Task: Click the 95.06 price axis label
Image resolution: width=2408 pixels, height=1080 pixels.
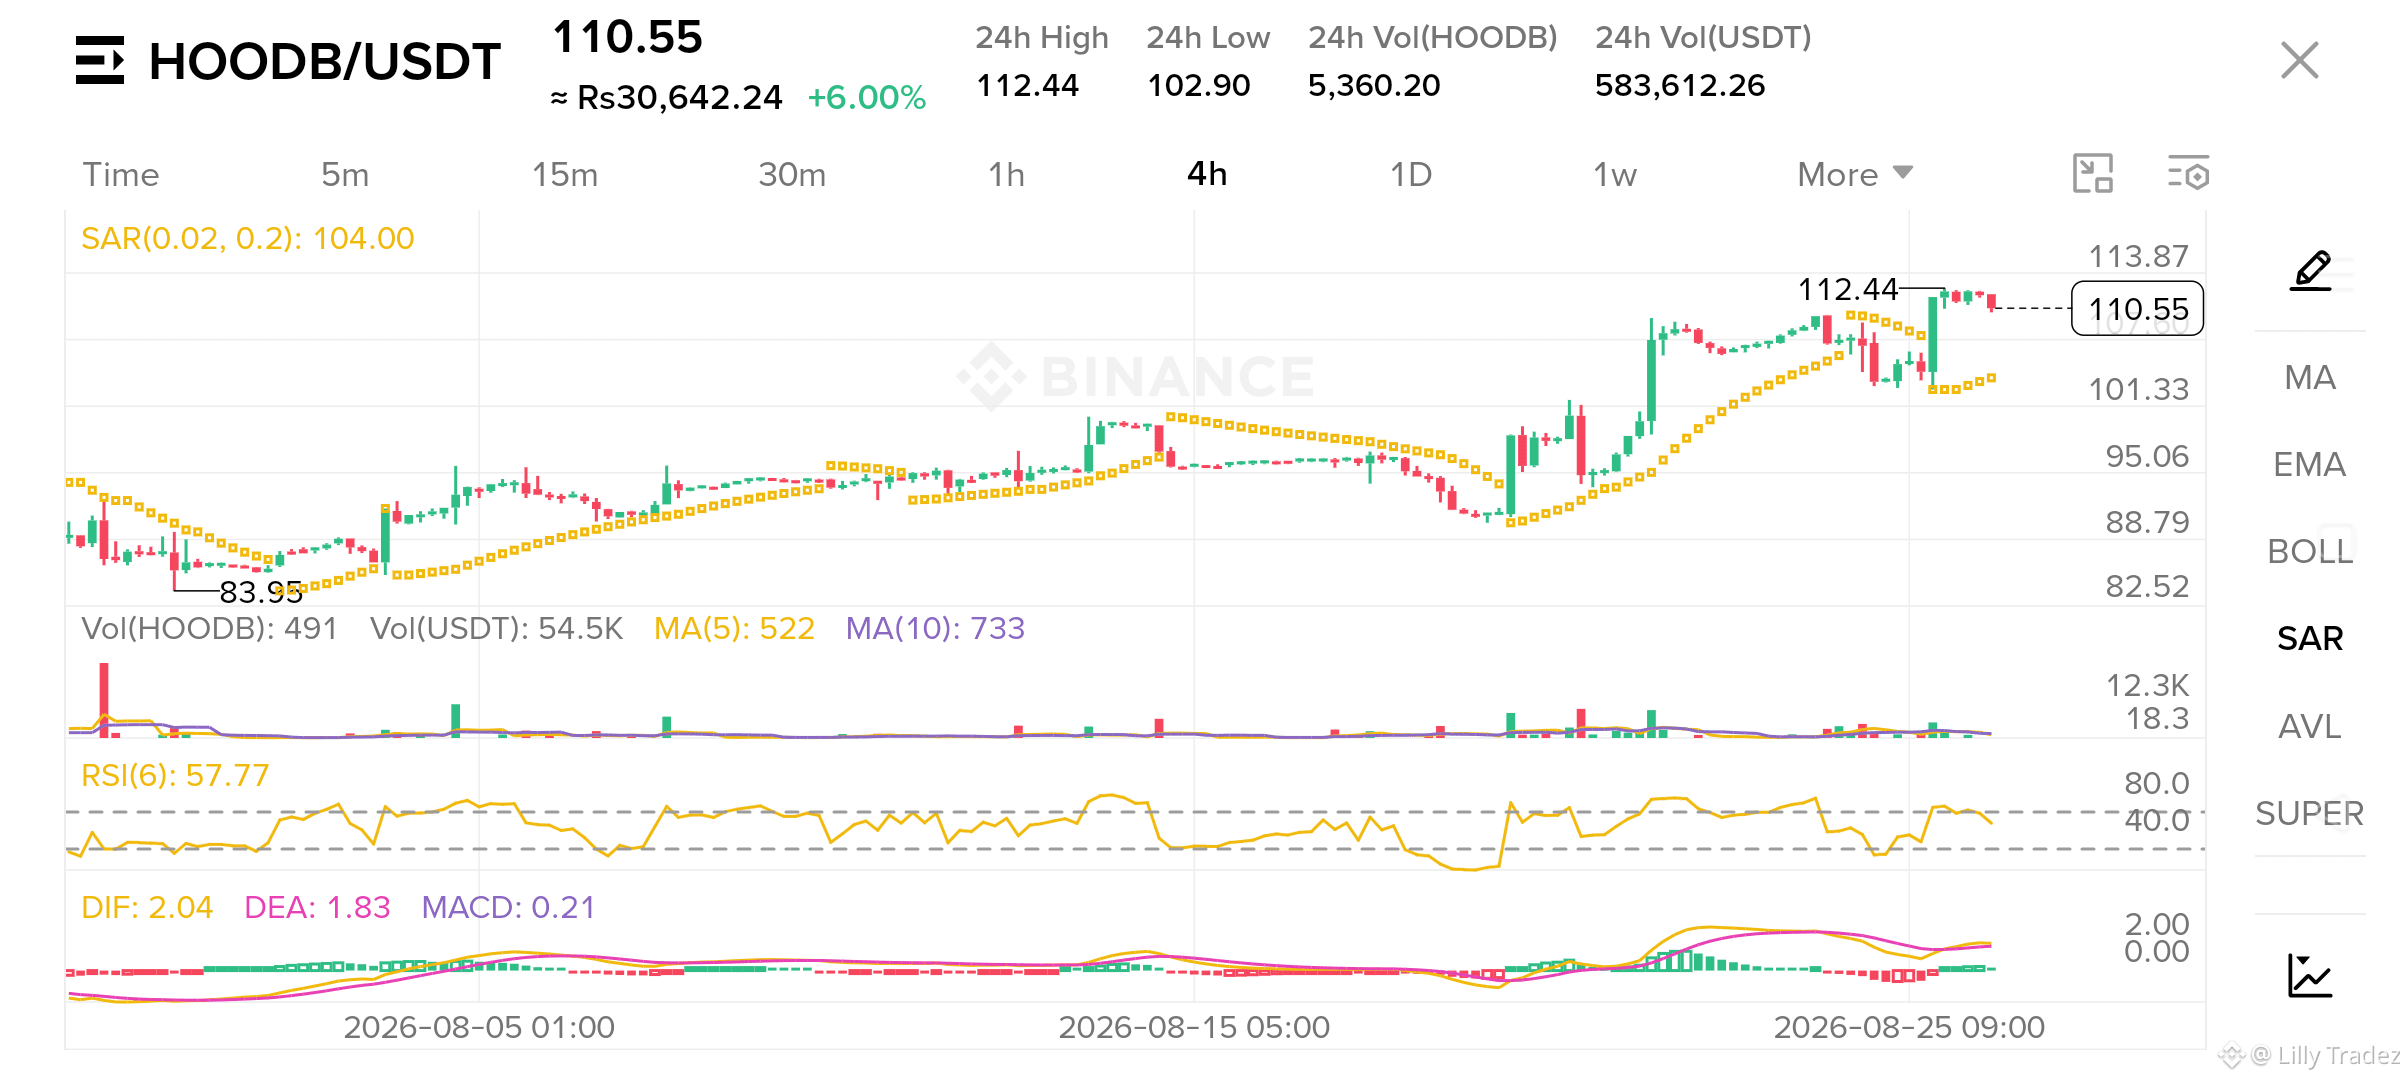Action: coord(2146,456)
